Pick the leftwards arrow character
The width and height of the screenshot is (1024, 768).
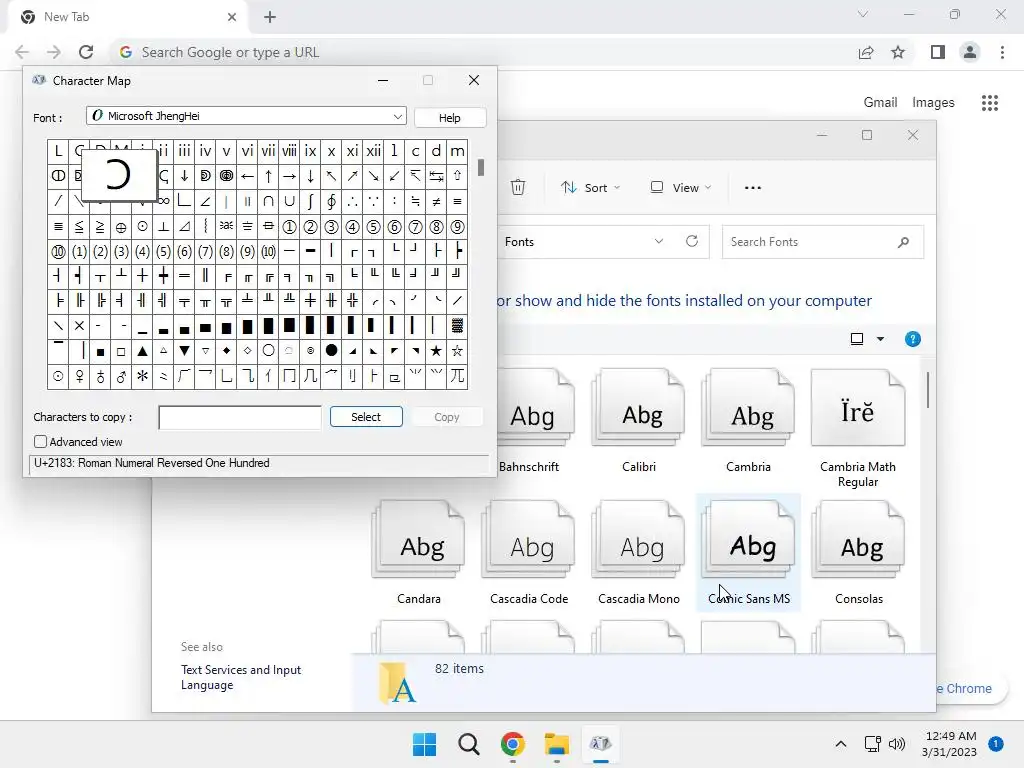pyautogui.click(x=247, y=176)
